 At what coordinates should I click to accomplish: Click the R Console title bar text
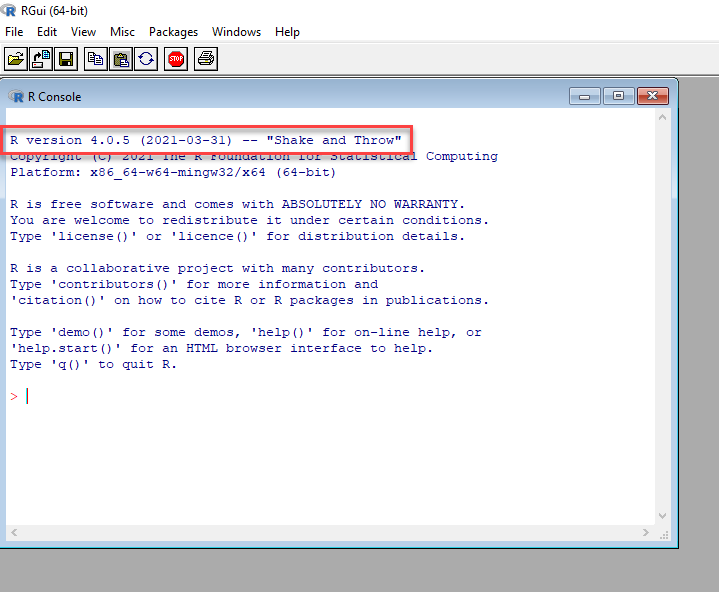(x=55, y=97)
